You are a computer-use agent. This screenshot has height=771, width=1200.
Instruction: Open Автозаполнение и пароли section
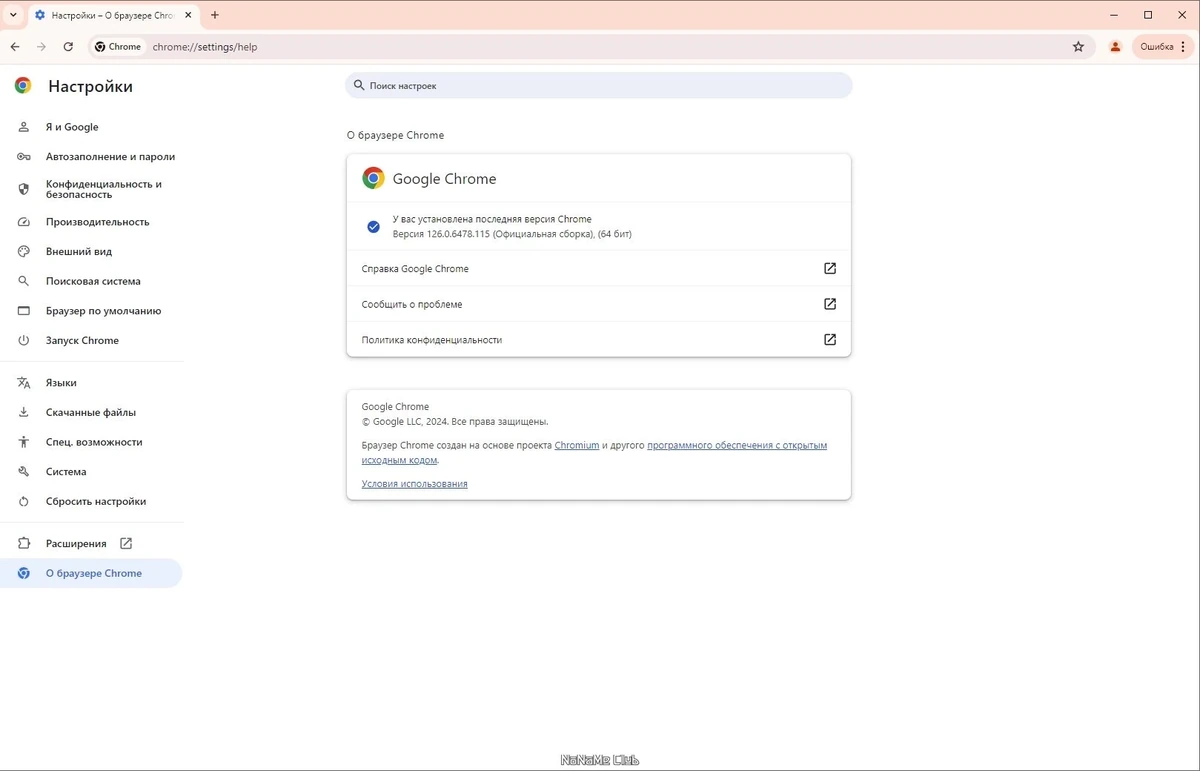[x=91, y=157]
